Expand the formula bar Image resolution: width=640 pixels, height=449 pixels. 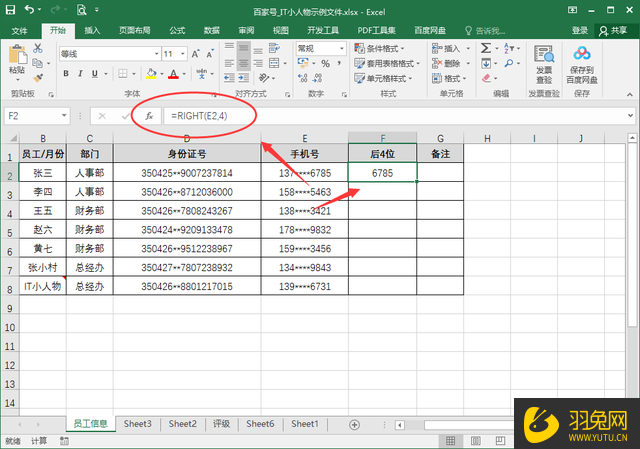click(x=630, y=116)
